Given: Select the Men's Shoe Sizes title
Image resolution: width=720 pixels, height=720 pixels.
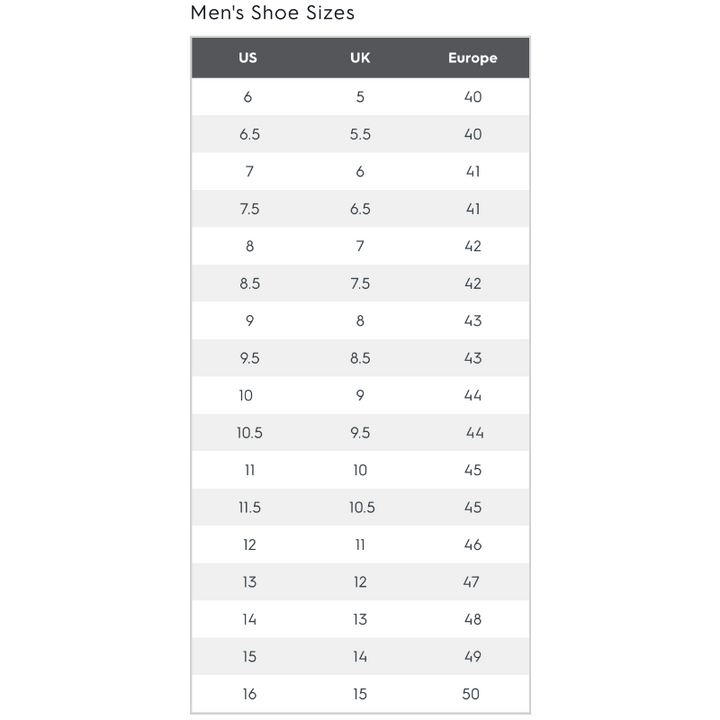Looking at the screenshot, I should tap(272, 13).
